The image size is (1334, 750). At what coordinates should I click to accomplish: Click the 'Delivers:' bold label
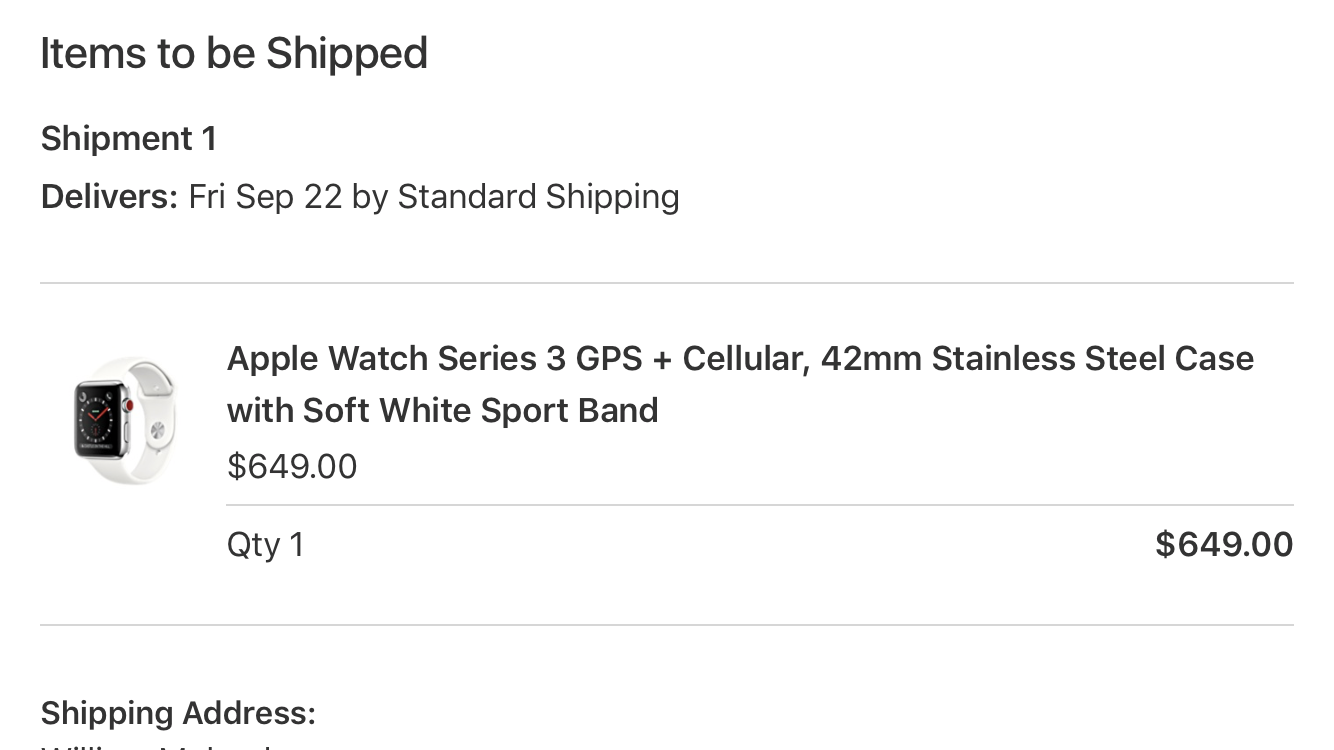point(110,196)
